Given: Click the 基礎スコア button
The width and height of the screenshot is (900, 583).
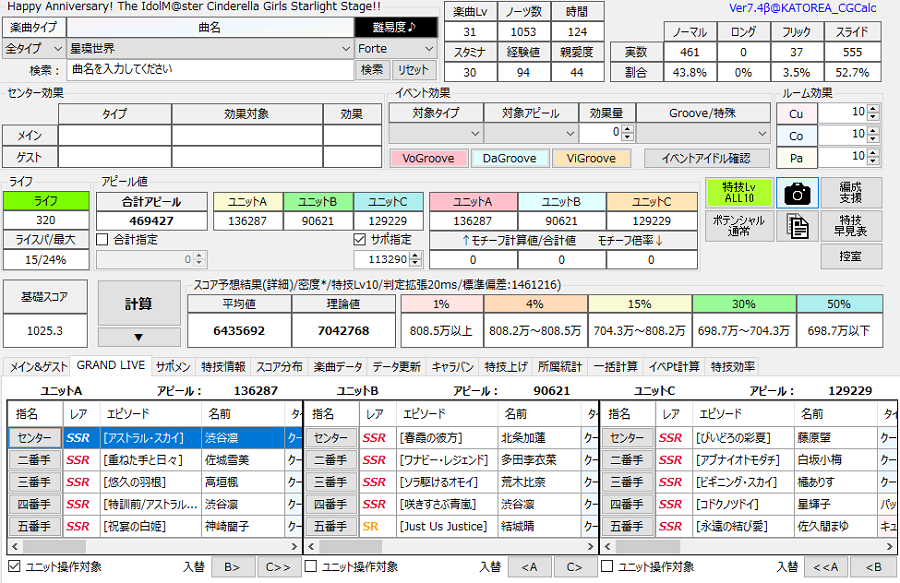Looking at the screenshot, I should [45, 297].
